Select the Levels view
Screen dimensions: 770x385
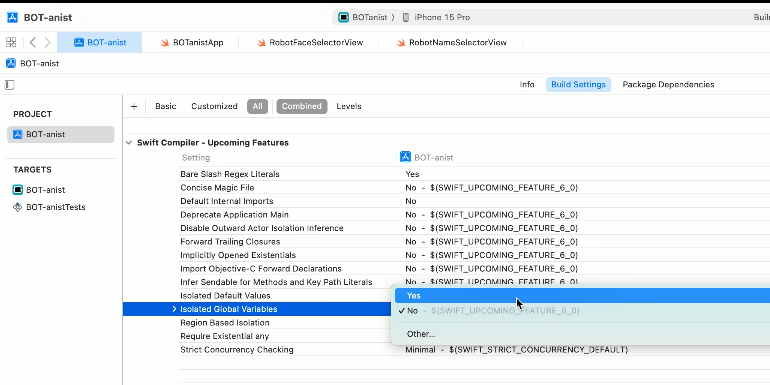(349, 106)
